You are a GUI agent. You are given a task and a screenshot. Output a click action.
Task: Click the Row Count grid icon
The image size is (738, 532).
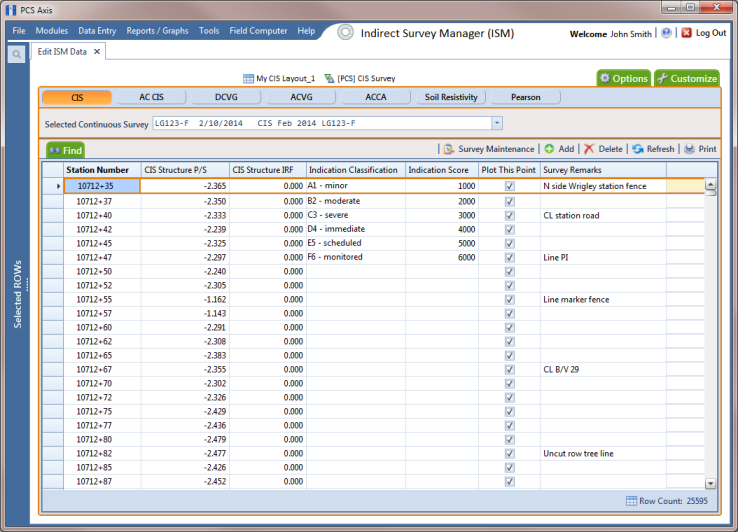point(631,501)
